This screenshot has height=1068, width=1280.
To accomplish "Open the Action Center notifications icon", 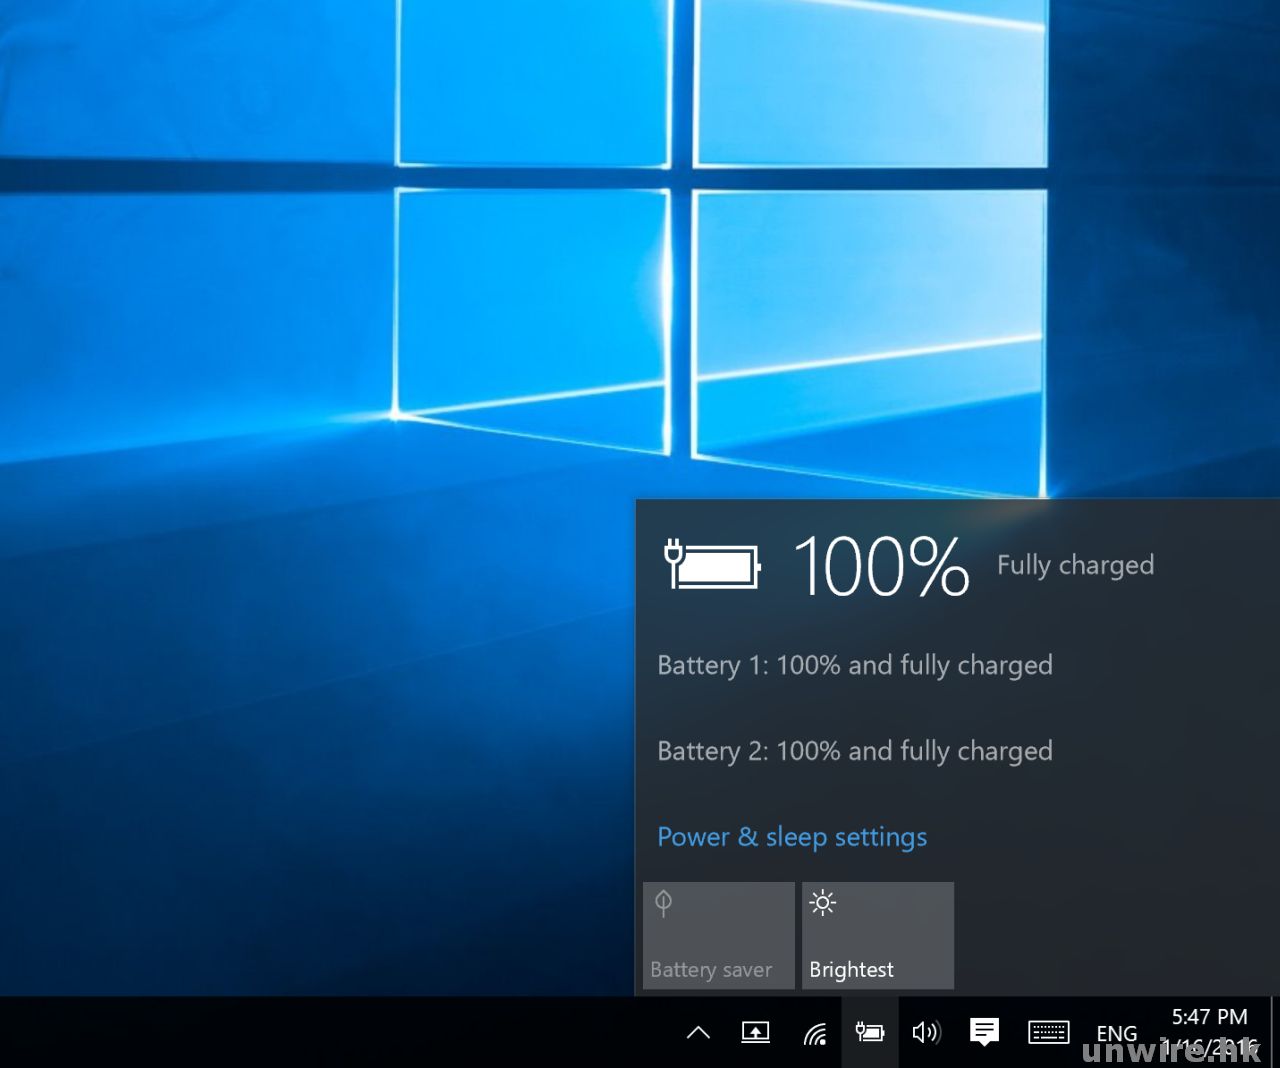I will pos(984,1031).
